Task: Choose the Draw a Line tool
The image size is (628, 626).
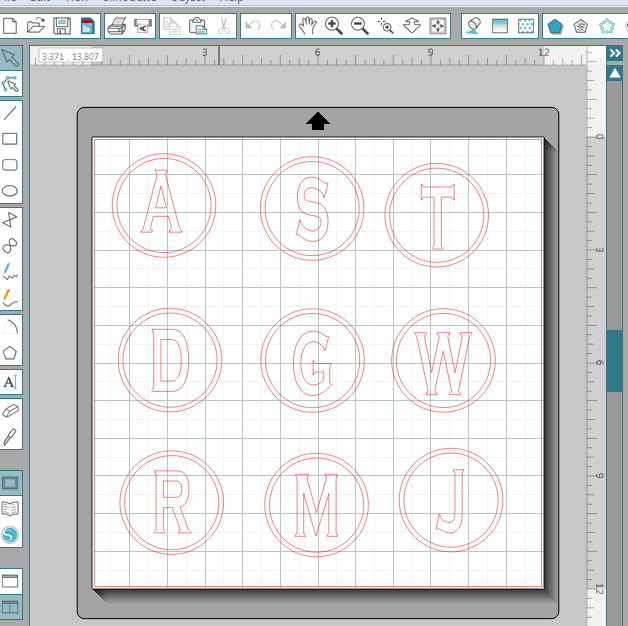Action: (10, 113)
